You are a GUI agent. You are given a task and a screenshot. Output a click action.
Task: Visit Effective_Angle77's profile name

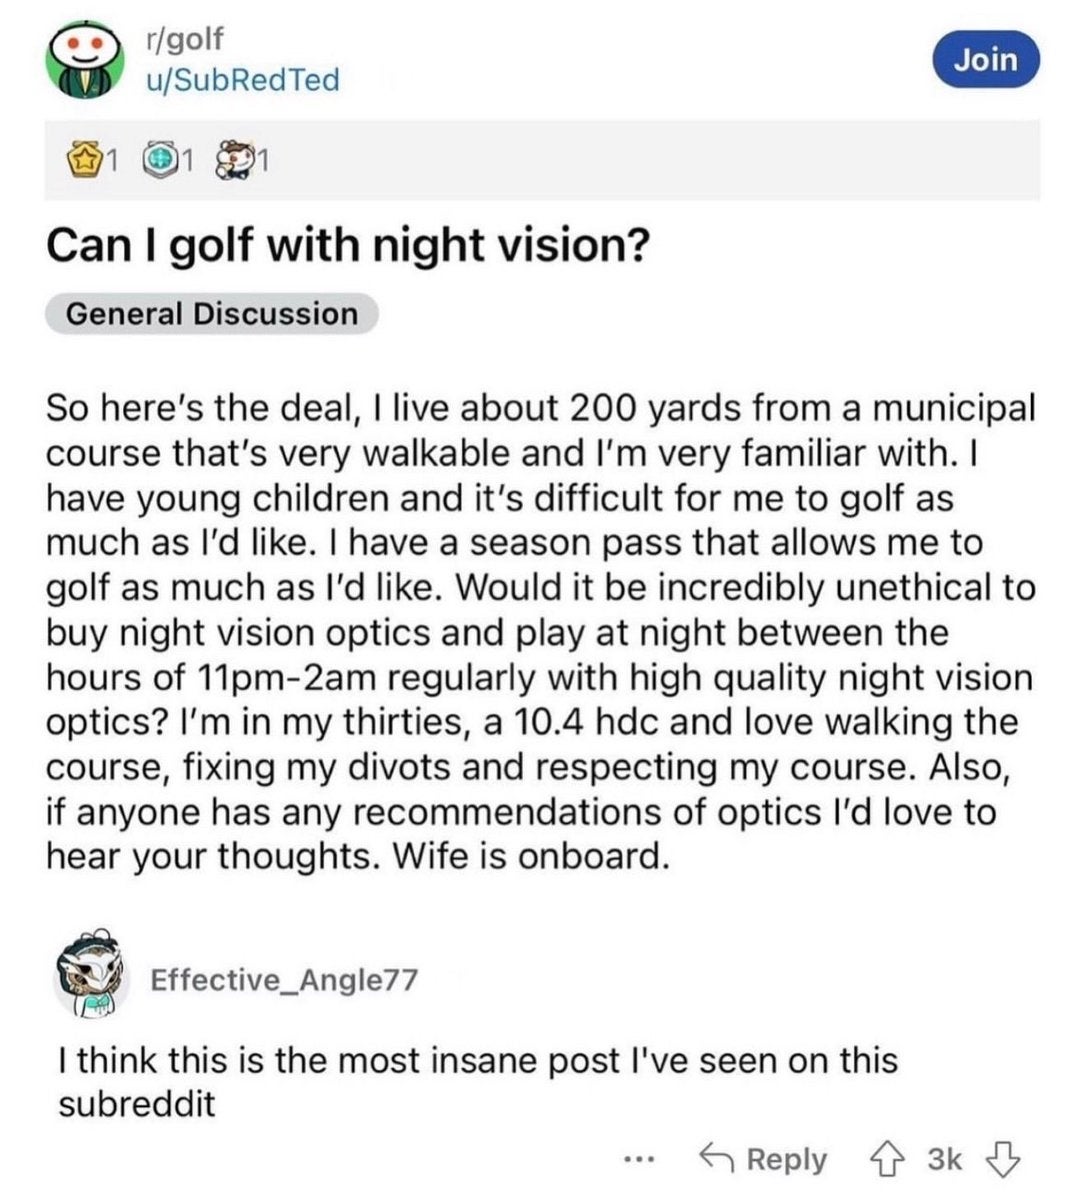pos(283,979)
